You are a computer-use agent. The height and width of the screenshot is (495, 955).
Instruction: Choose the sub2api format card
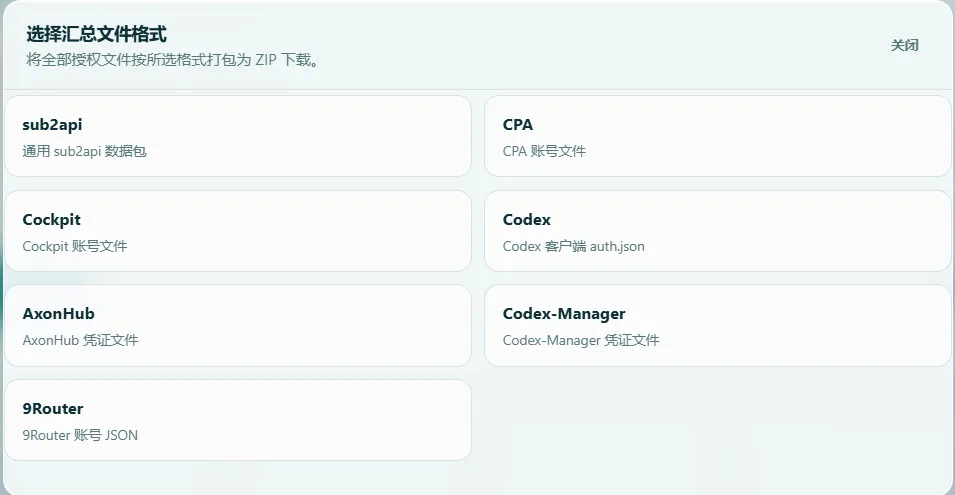[238, 136]
